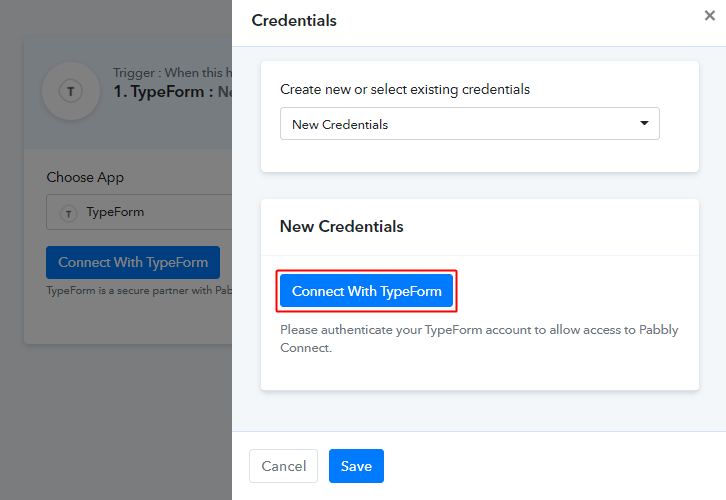
Task: Click the "Choose App" label
Action: click(85, 177)
